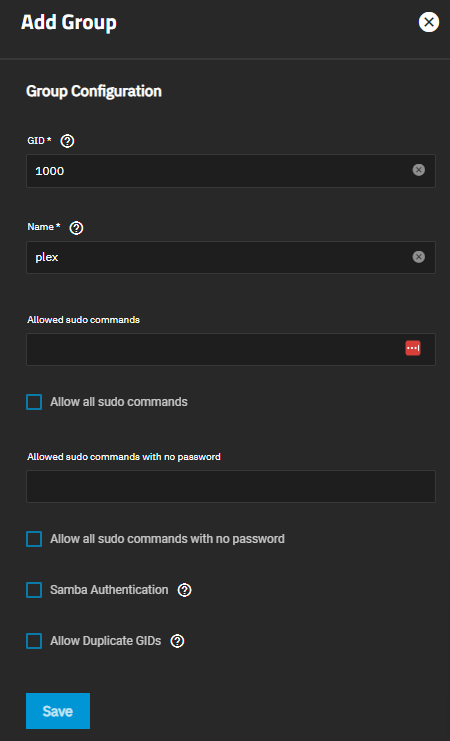Clear the Name field with its X icon
Image resolution: width=450 pixels, height=741 pixels.
pos(418,257)
